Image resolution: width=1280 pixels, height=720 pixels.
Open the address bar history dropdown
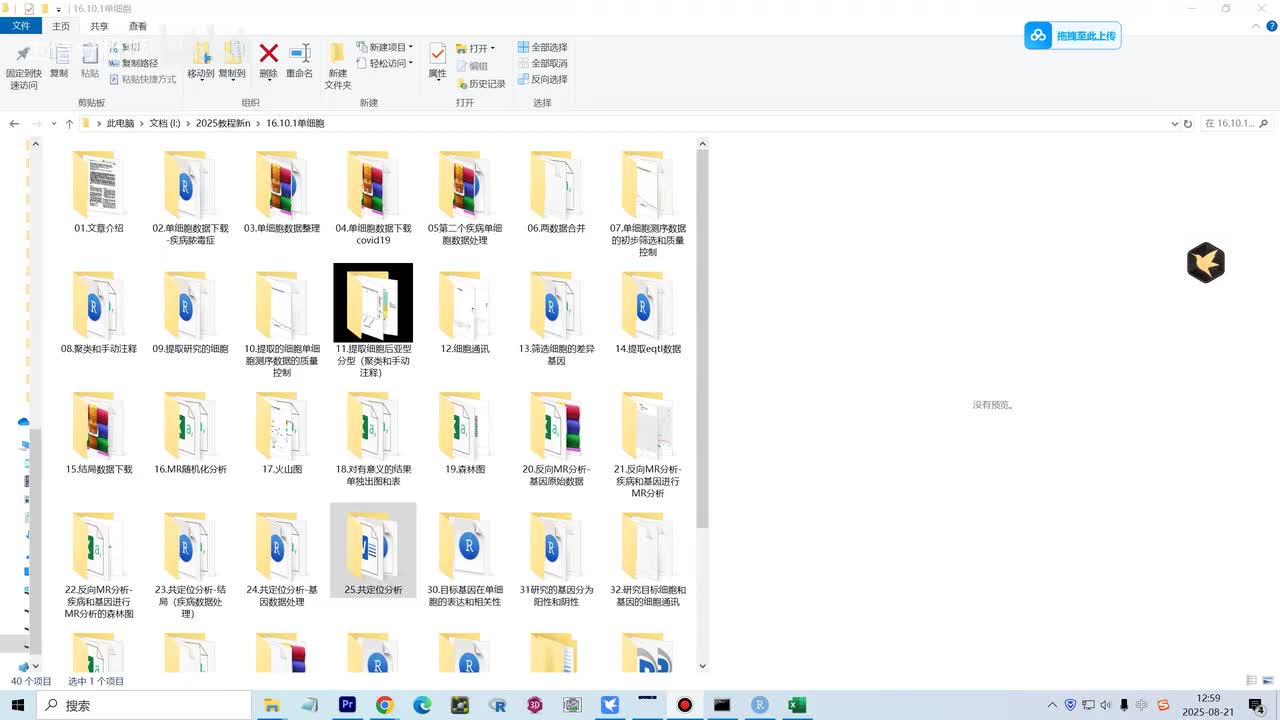point(1174,124)
